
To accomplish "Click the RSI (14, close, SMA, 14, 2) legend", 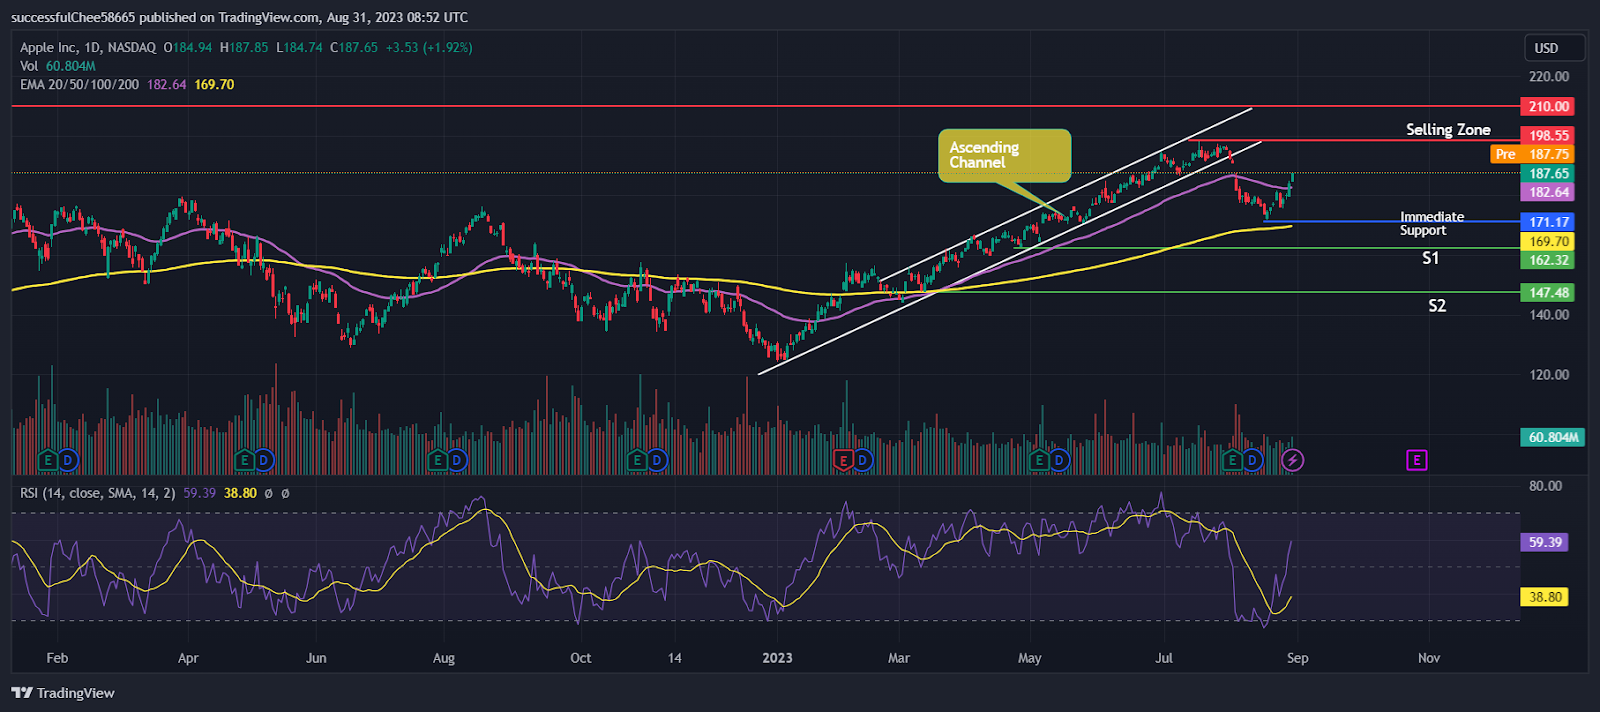I will (x=98, y=493).
